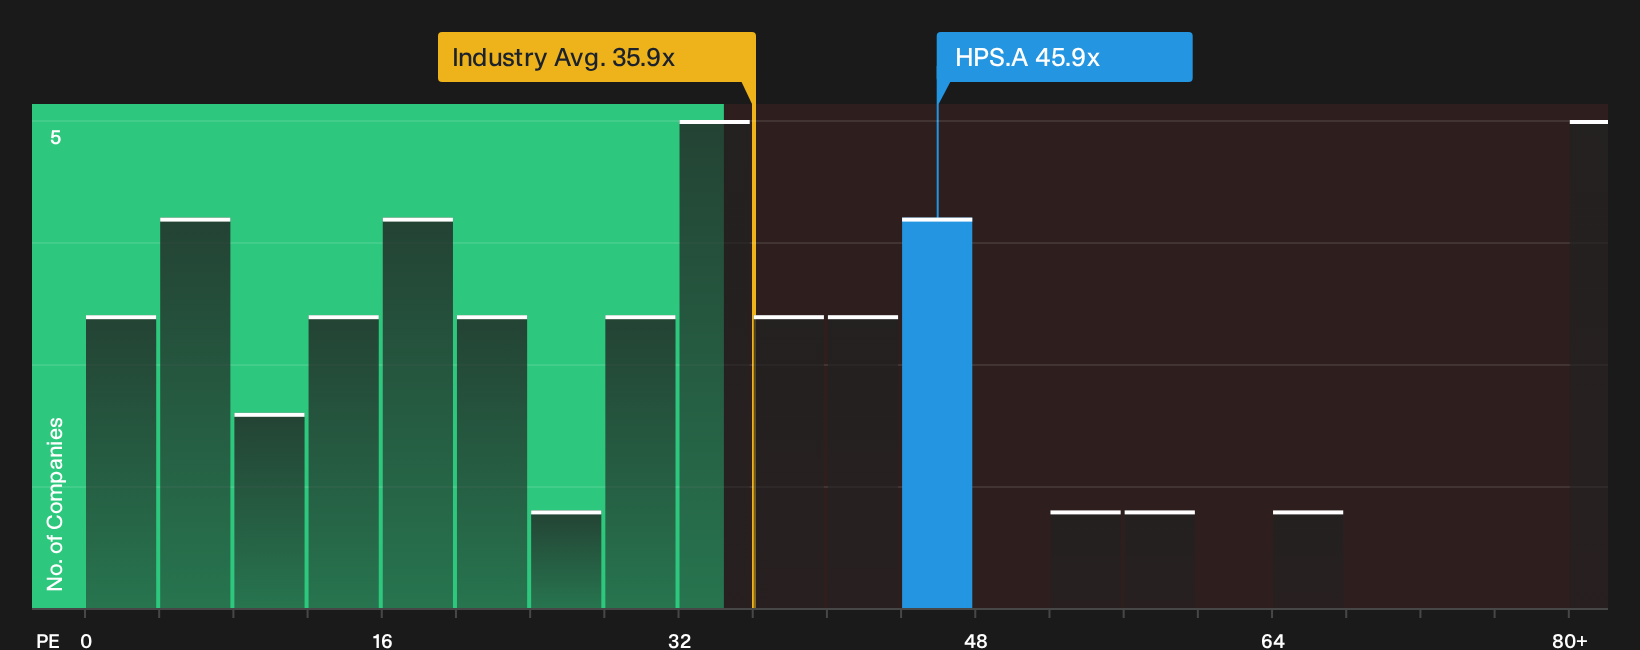
Task: Click the No. of Companies axis title
Action: point(55,503)
